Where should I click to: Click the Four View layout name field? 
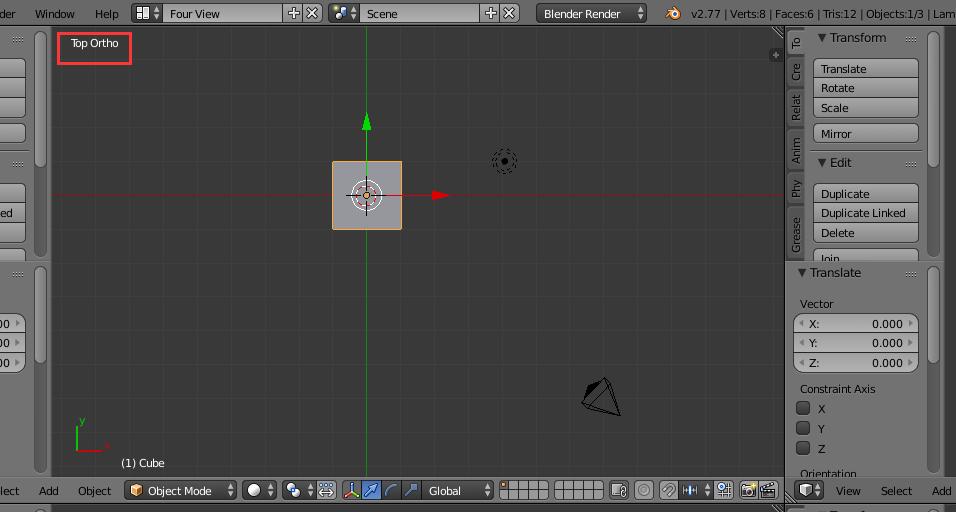click(x=223, y=13)
